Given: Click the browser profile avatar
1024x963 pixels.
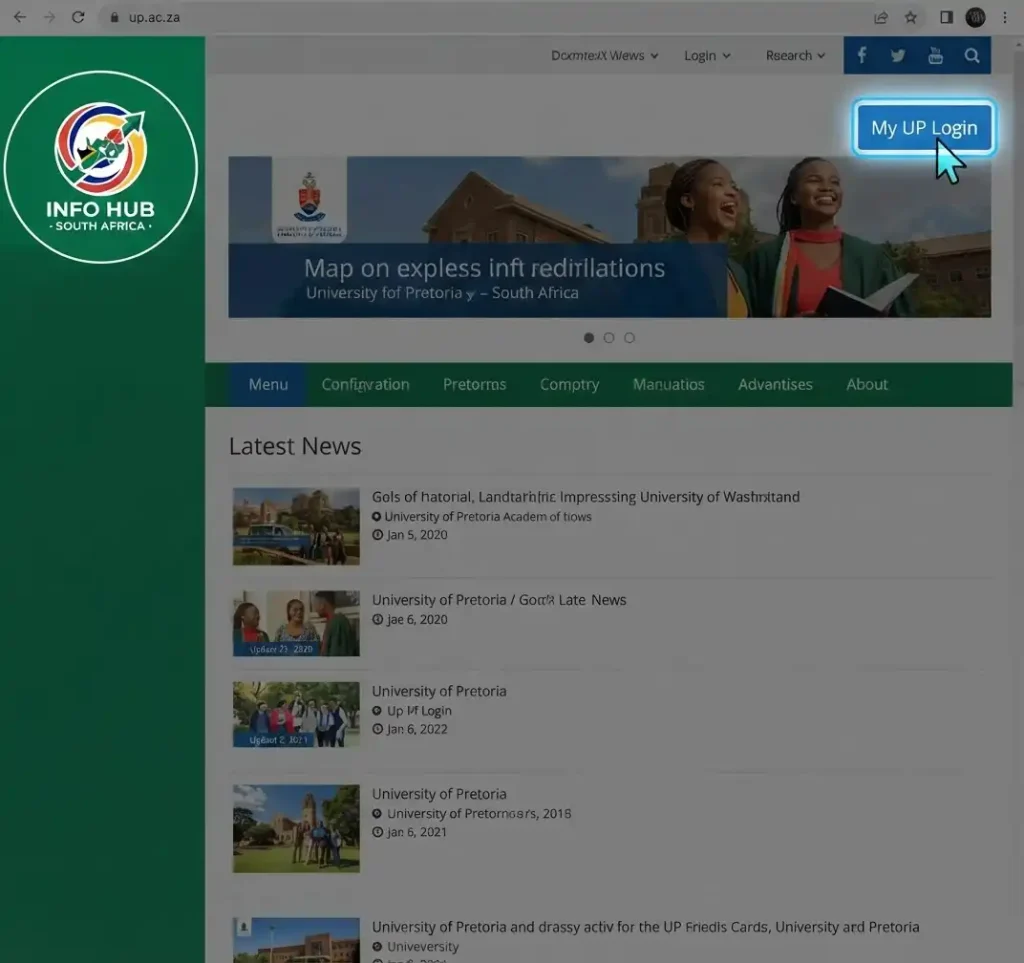Looking at the screenshot, I should [x=976, y=18].
